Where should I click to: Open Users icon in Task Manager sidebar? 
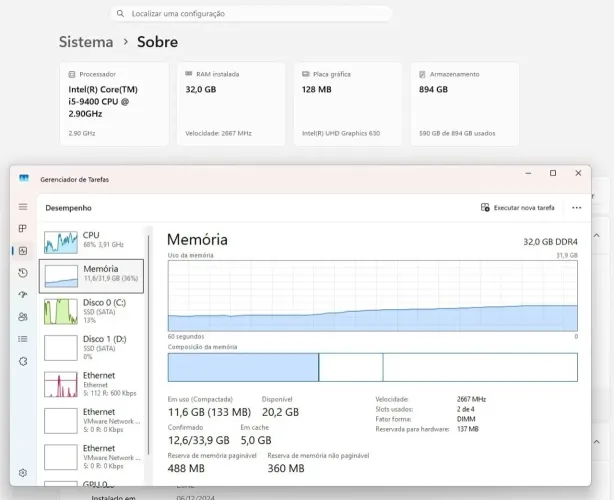[x=23, y=317]
